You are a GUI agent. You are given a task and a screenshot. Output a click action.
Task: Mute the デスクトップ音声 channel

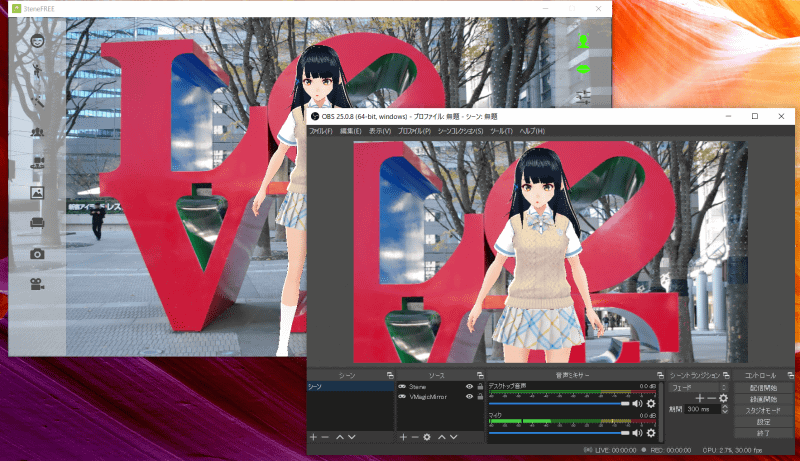tap(637, 403)
